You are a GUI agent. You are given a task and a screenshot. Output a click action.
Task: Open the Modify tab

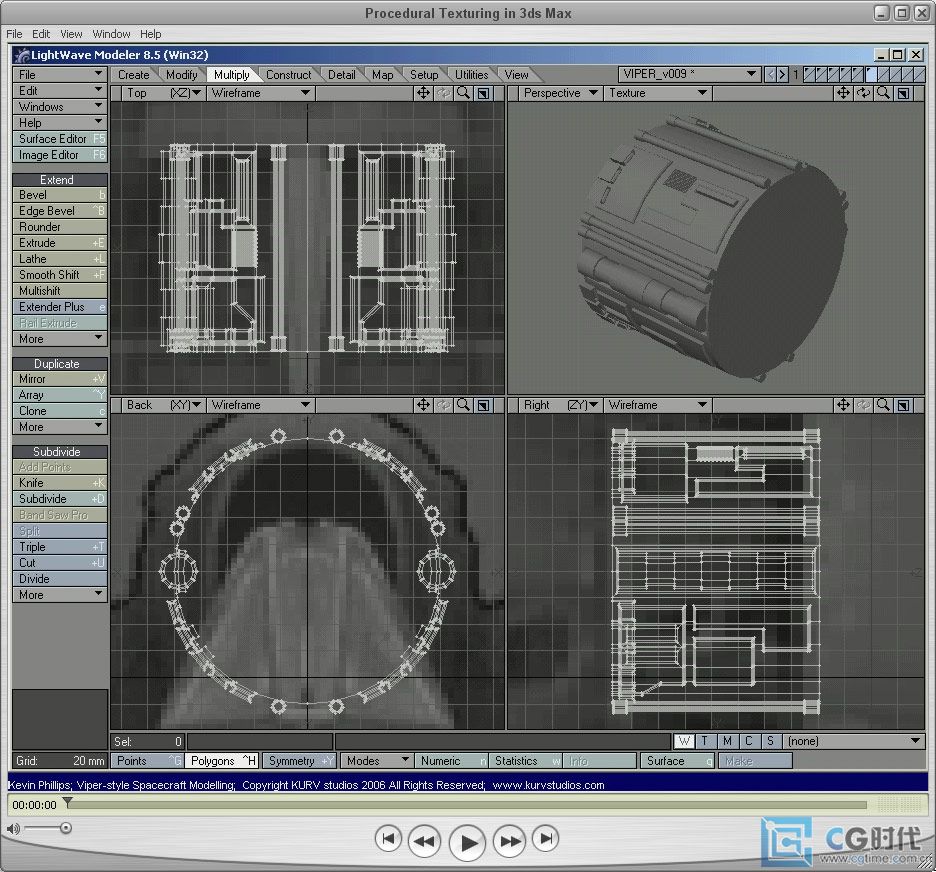pos(181,75)
